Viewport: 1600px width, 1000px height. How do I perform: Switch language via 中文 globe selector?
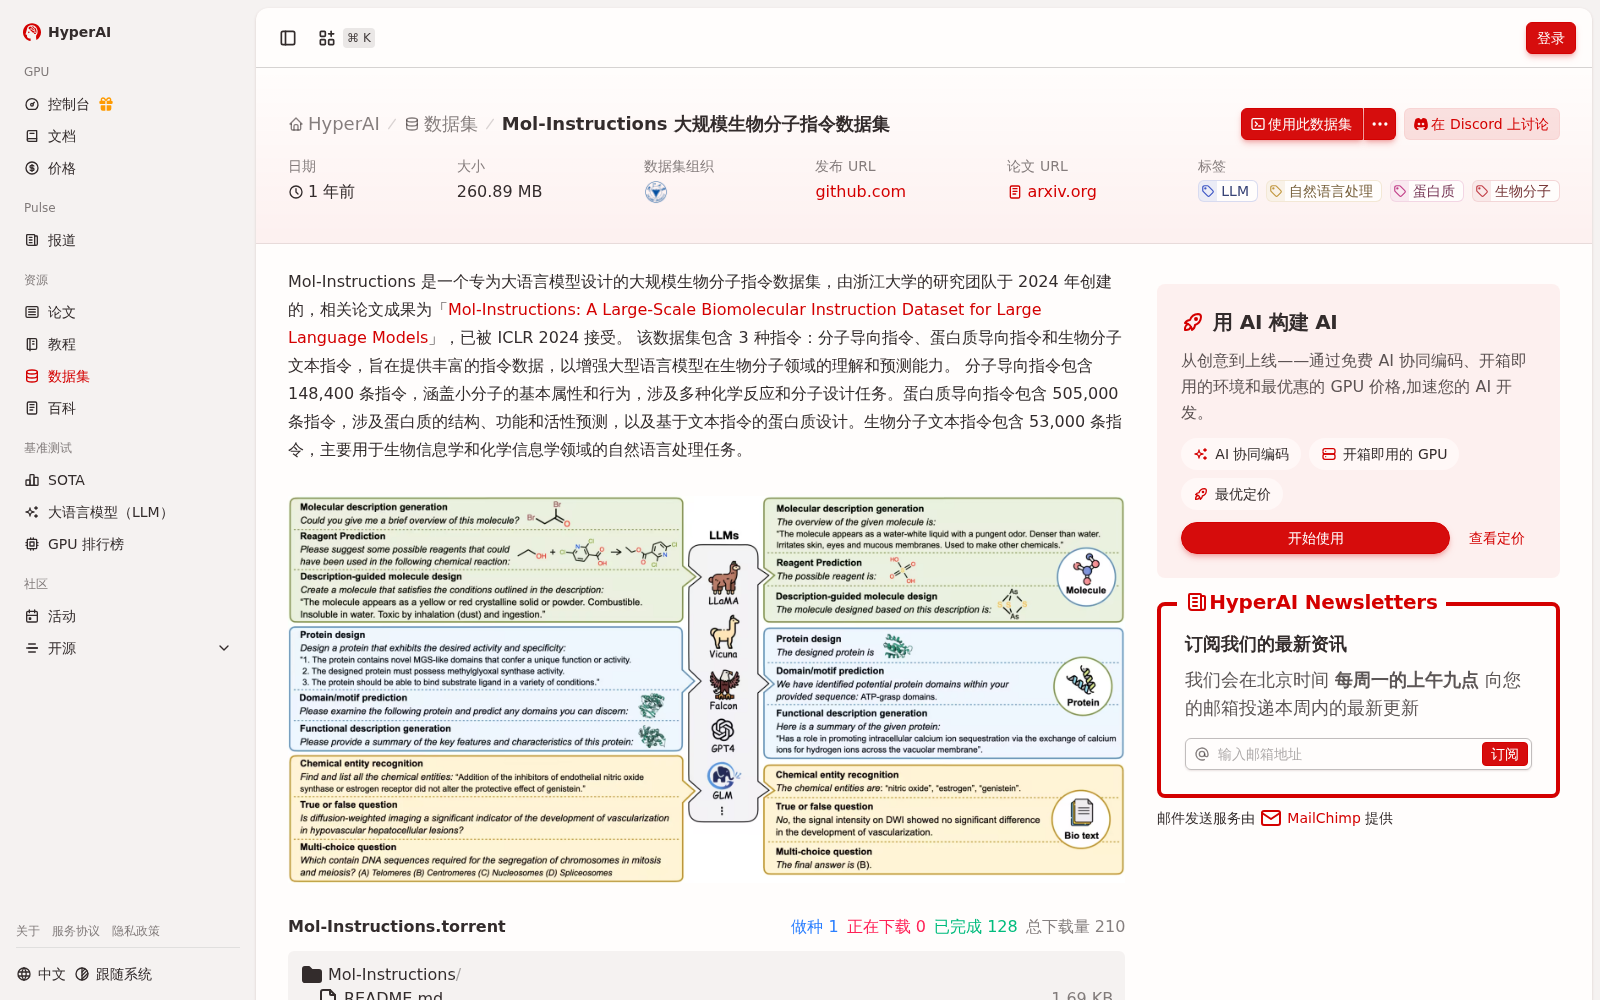(41, 974)
